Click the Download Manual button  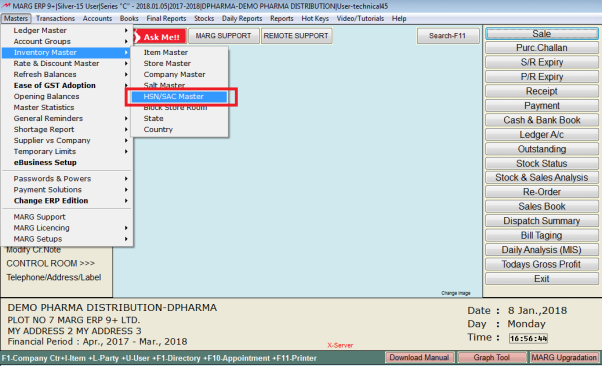point(419,357)
